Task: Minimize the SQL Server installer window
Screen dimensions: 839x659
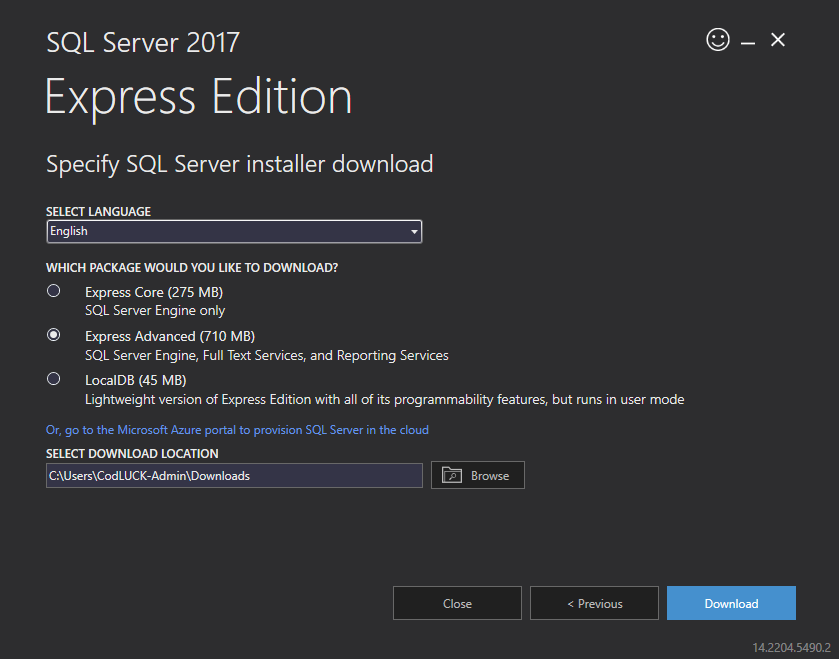Action: 748,42
